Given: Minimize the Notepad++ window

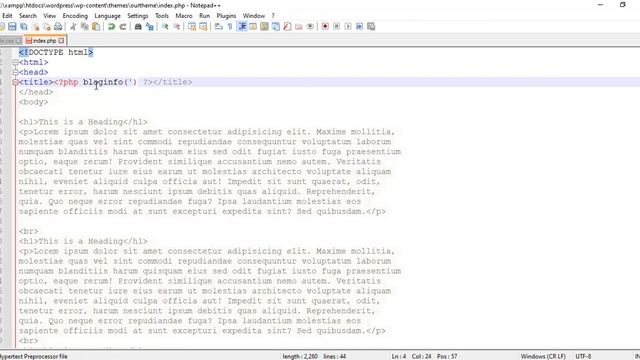Looking at the screenshot, I should click(600, 5).
